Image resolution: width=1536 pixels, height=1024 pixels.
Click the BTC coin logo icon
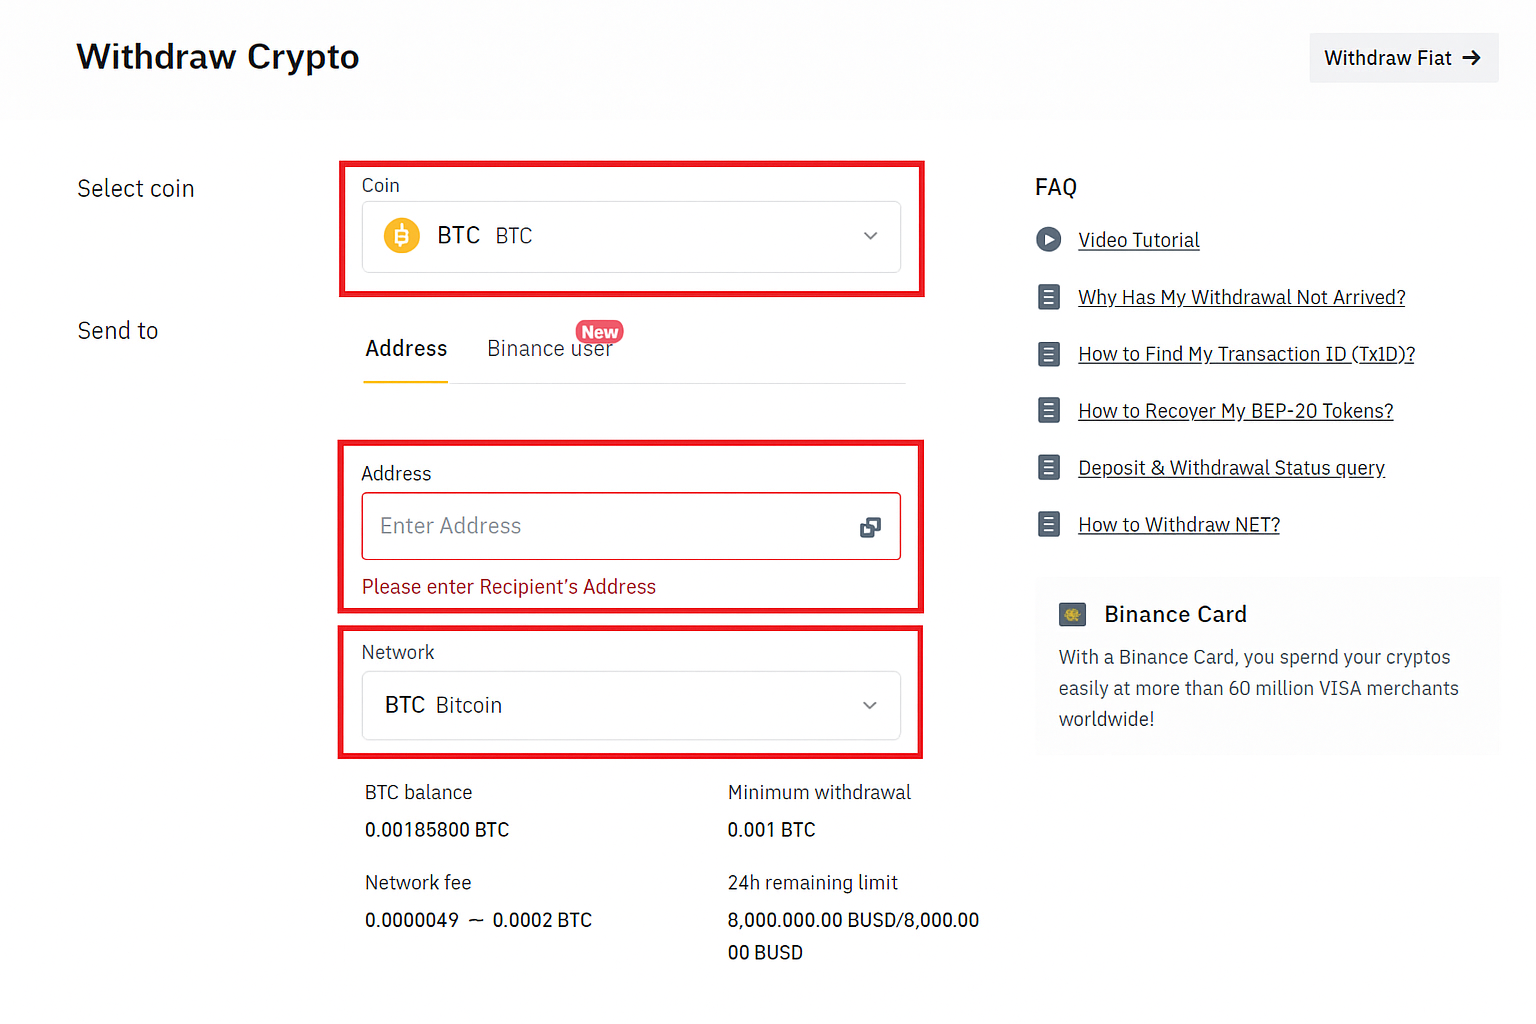pyautogui.click(x=401, y=235)
